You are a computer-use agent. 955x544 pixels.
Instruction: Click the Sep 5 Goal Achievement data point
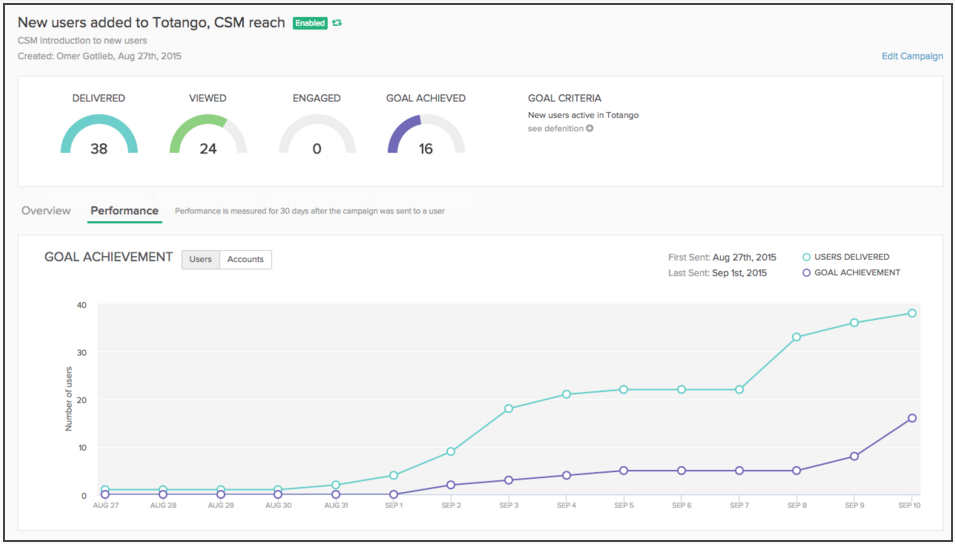coord(624,470)
